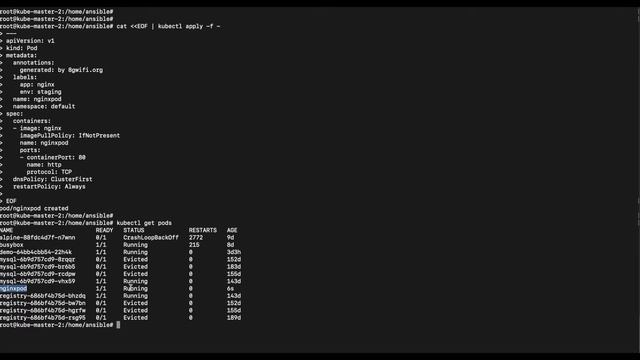Click the age value '9d' for alpine
Image resolution: width=640 pixels, height=360 pixels.
click(230, 238)
